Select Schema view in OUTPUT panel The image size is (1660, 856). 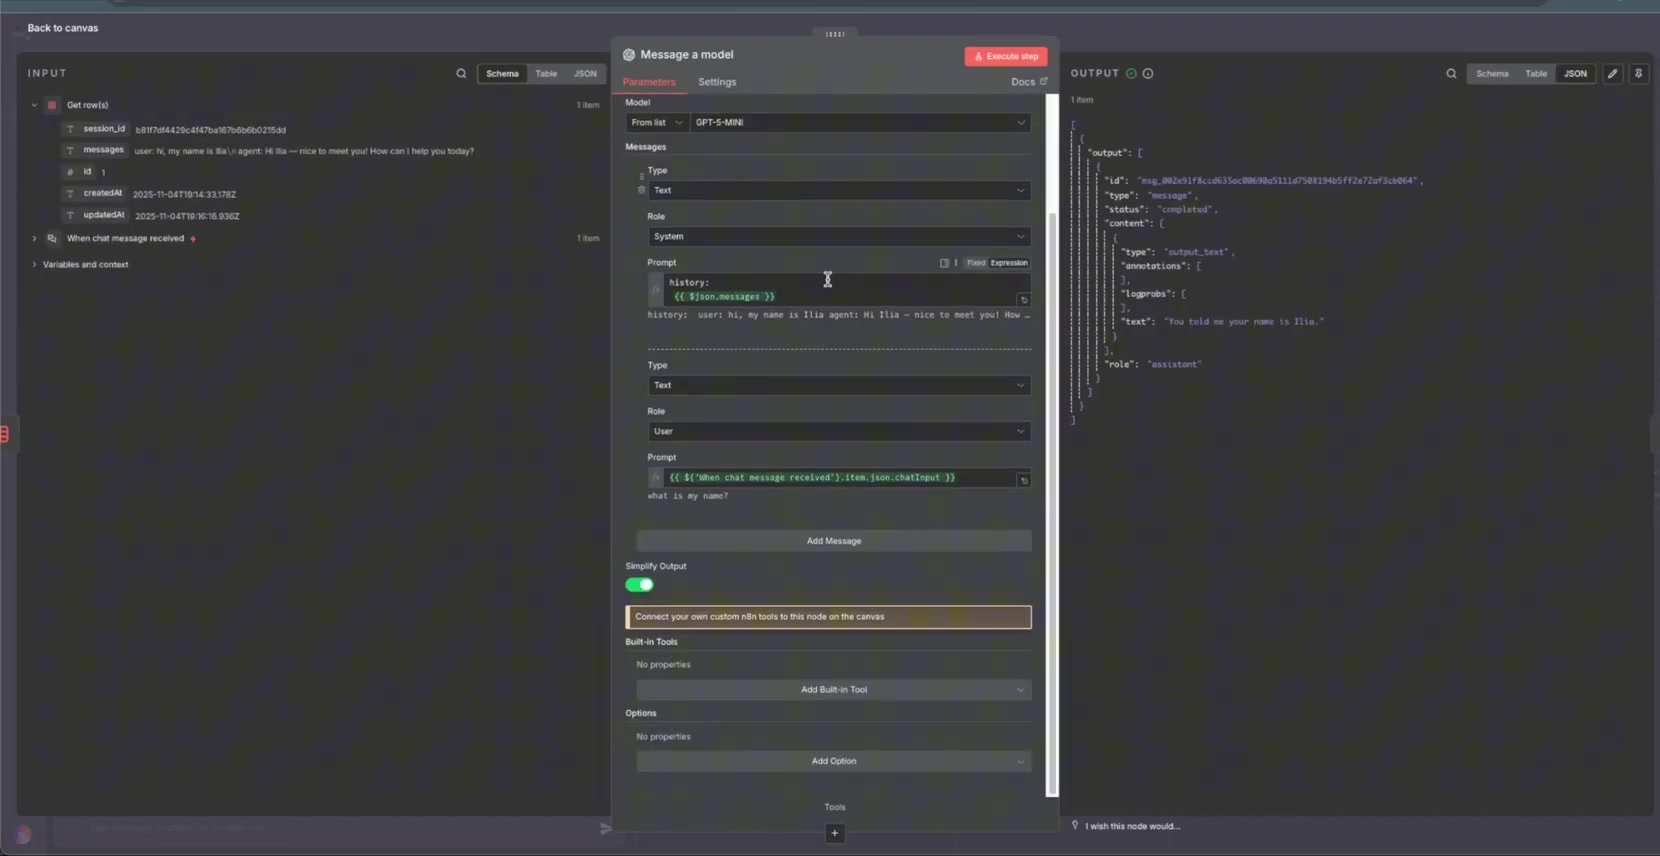coord(1492,74)
